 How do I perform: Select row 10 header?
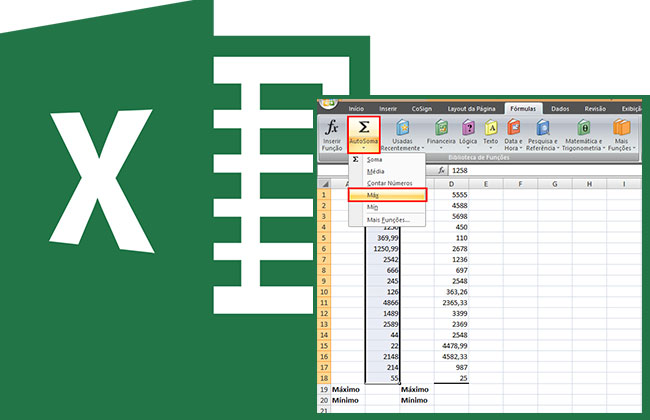[324, 292]
